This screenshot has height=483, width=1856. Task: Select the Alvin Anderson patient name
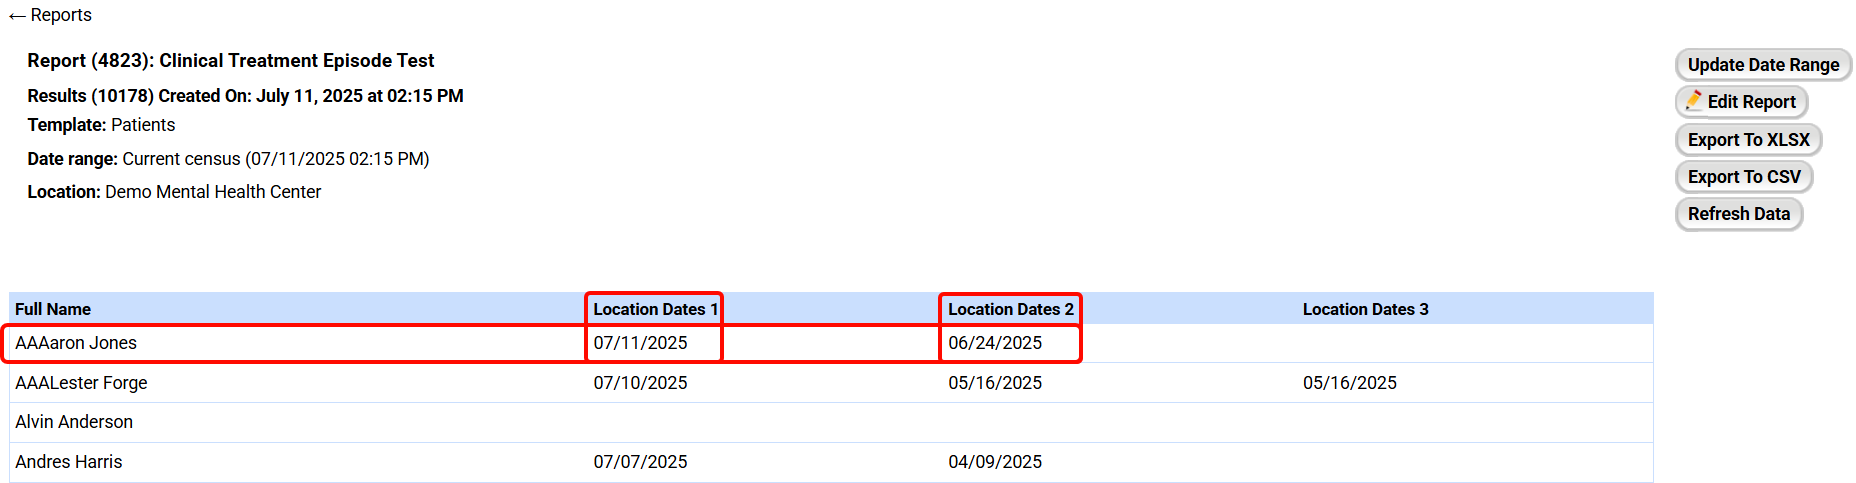pyautogui.click(x=74, y=422)
